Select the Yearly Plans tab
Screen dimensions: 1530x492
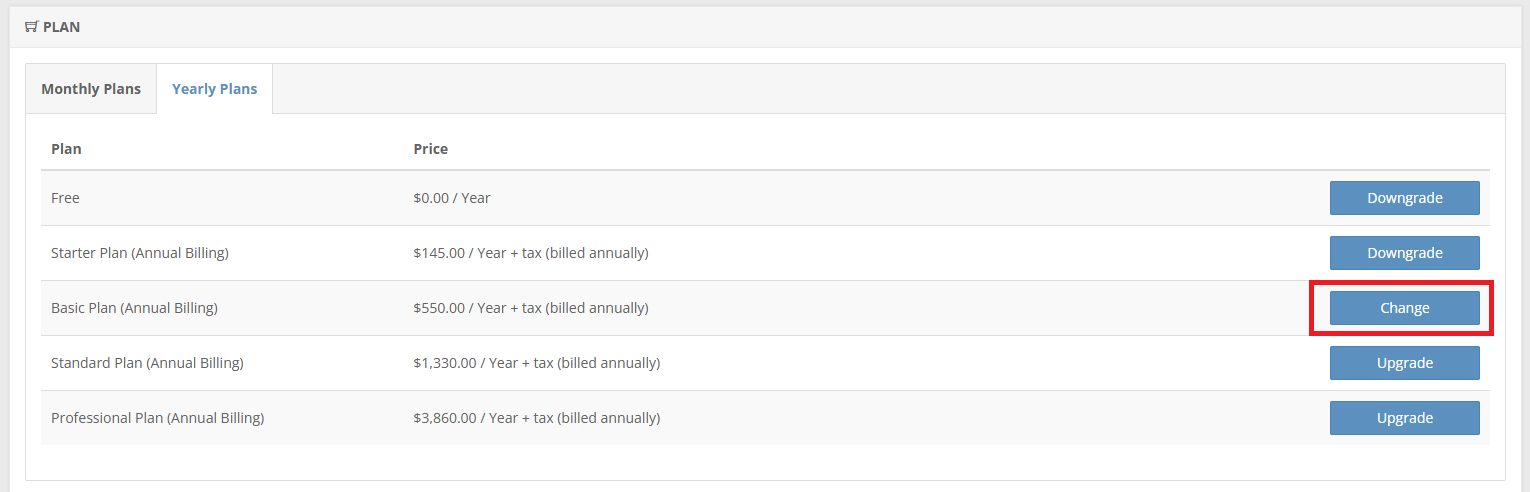click(x=214, y=89)
